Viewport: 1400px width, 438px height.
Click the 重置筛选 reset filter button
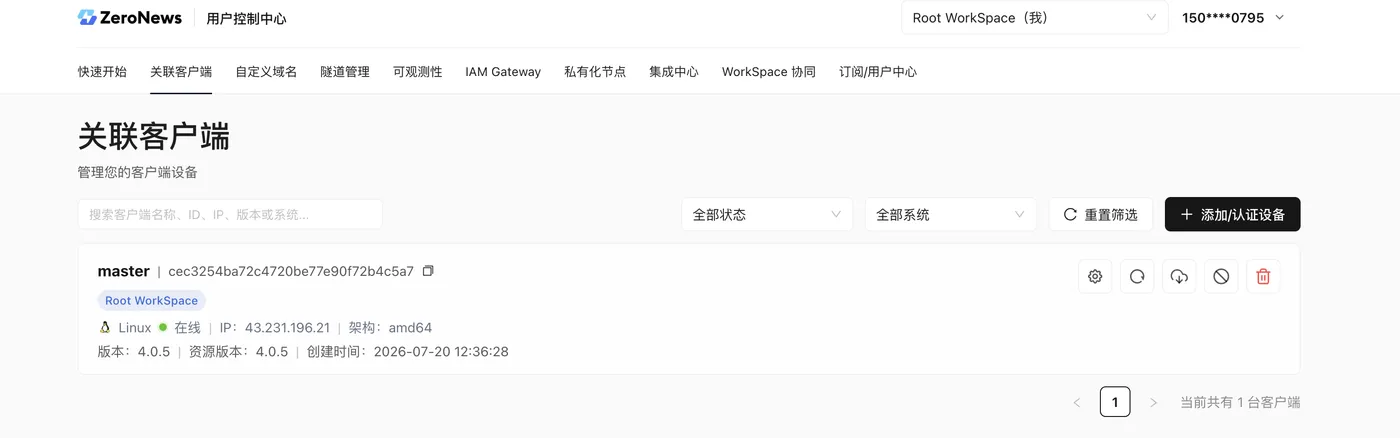(x=1100, y=214)
